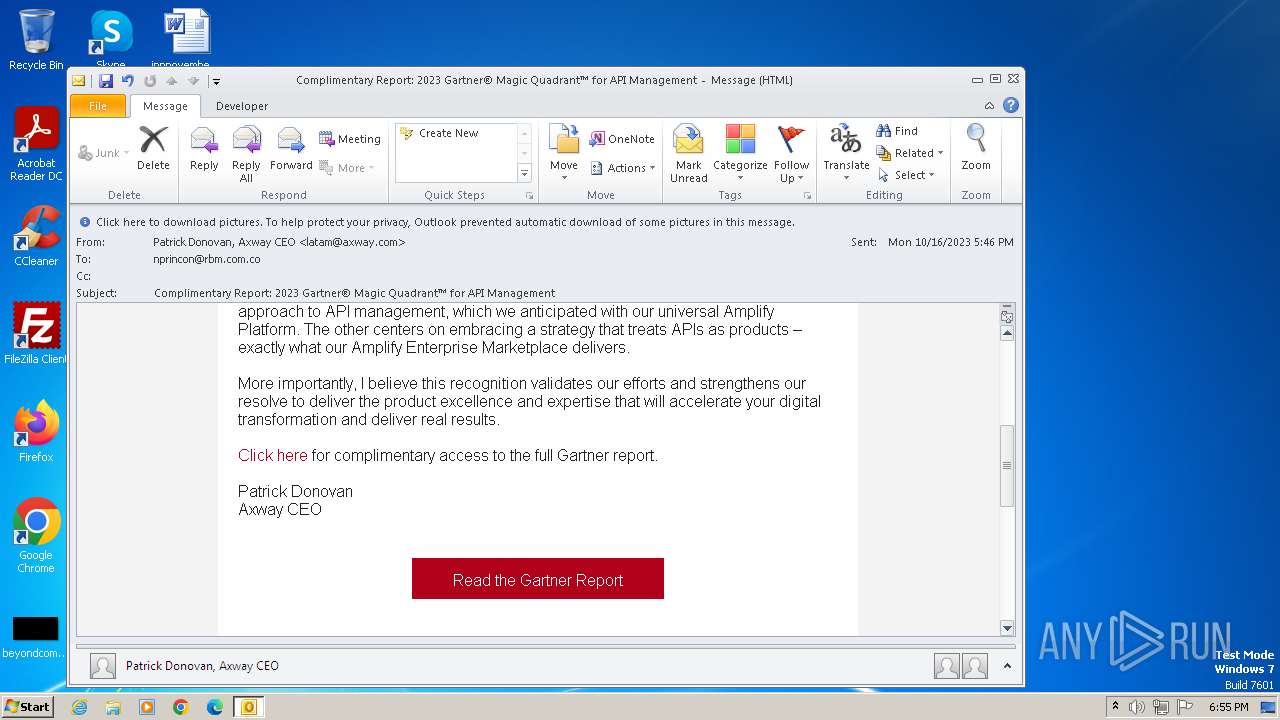Expand the More respond options
Image resolution: width=1280 pixels, height=720 pixels.
point(346,168)
